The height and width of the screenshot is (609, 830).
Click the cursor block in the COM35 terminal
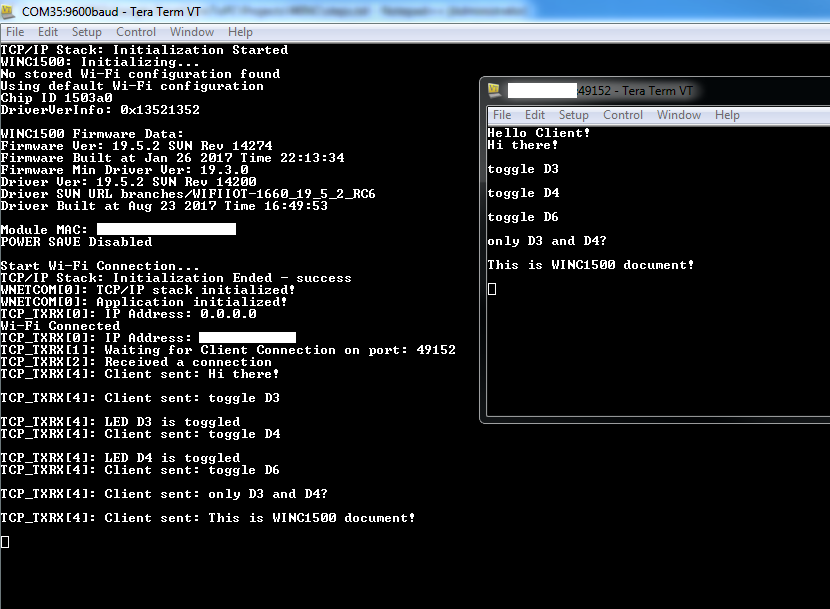pyautogui.click(x=5, y=542)
